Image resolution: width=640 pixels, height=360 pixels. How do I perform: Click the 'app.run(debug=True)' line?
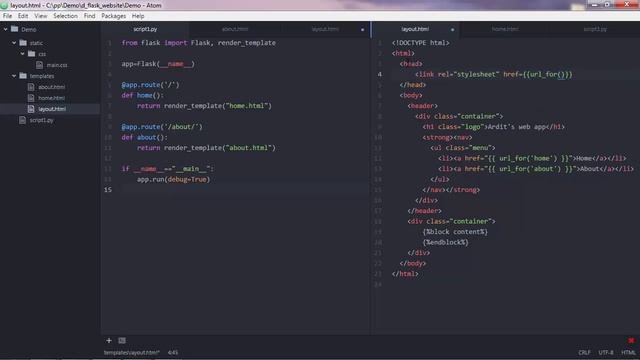[173, 180]
